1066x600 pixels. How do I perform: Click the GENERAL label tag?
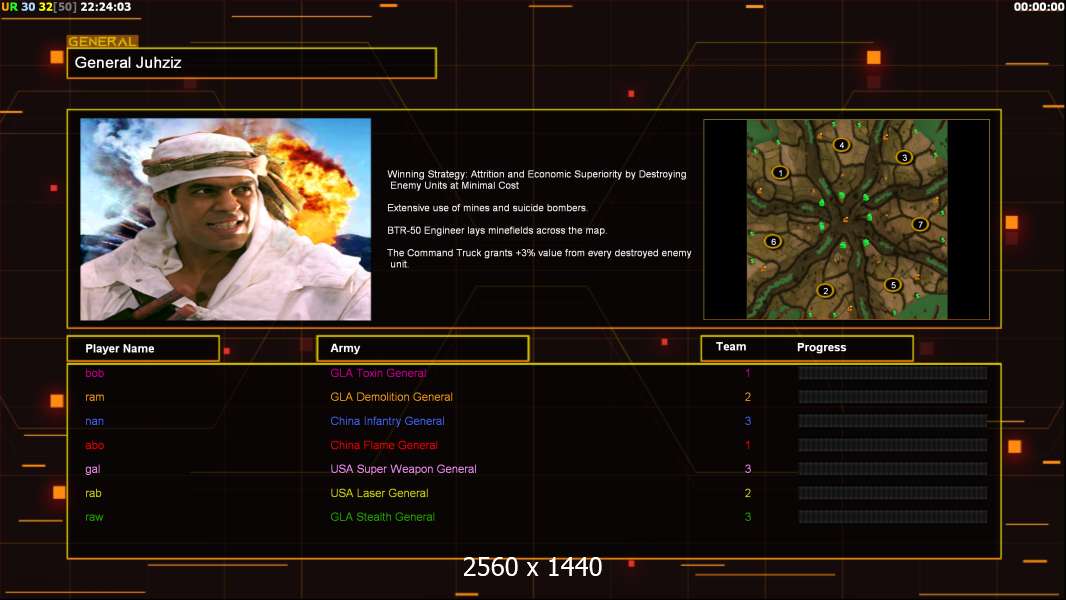click(102, 41)
